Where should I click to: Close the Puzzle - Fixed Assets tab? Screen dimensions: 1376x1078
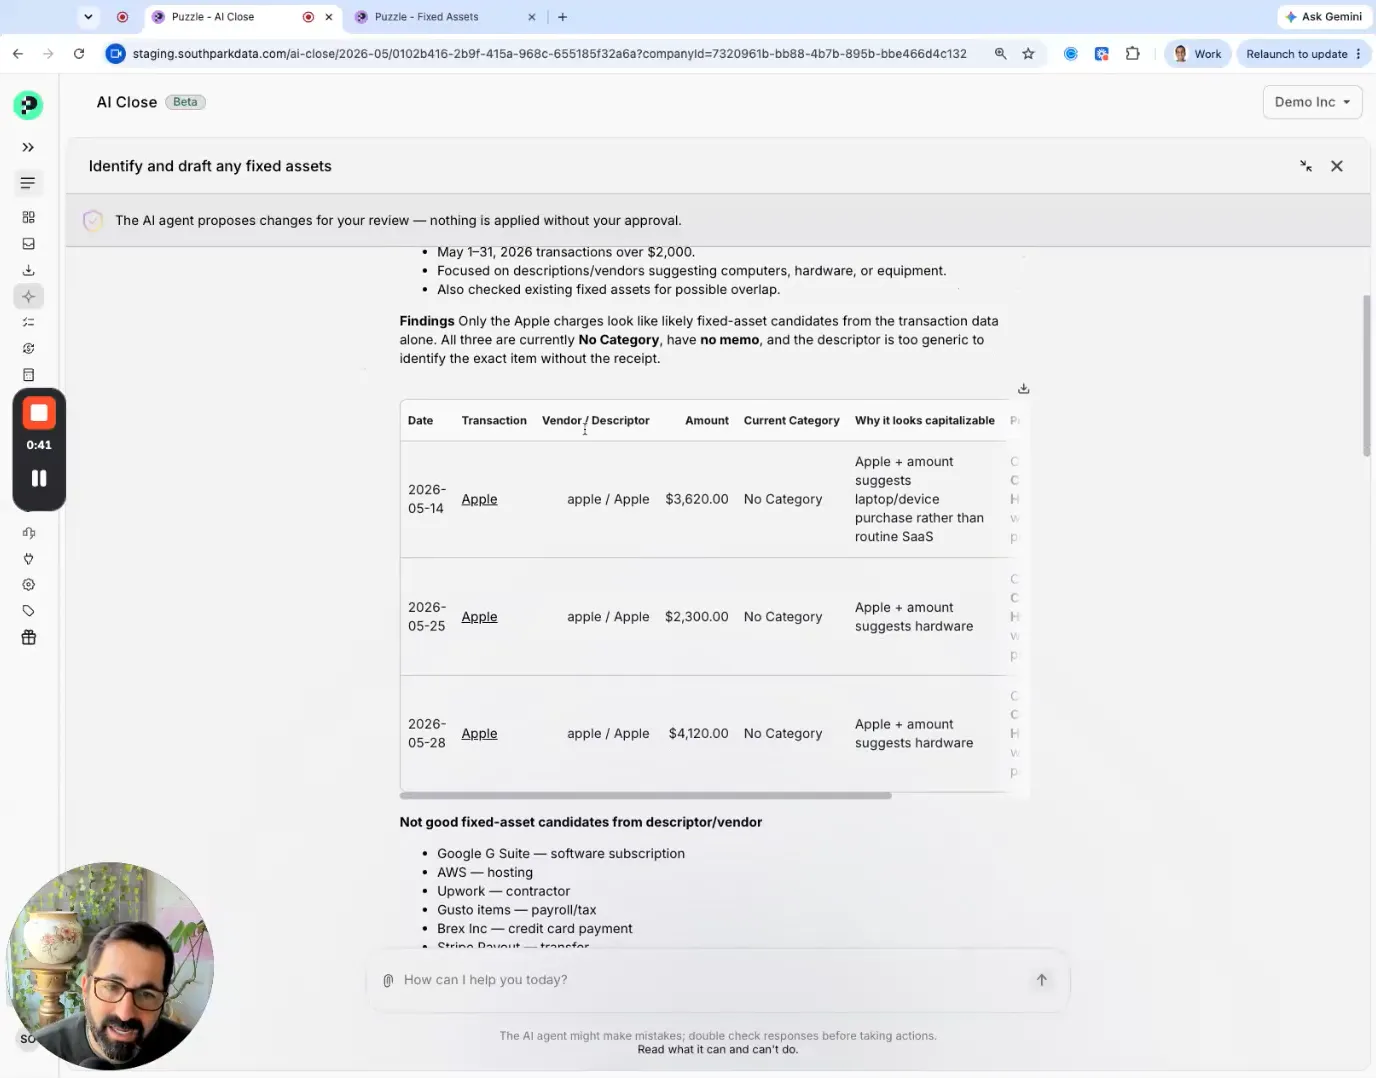pos(531,17)
